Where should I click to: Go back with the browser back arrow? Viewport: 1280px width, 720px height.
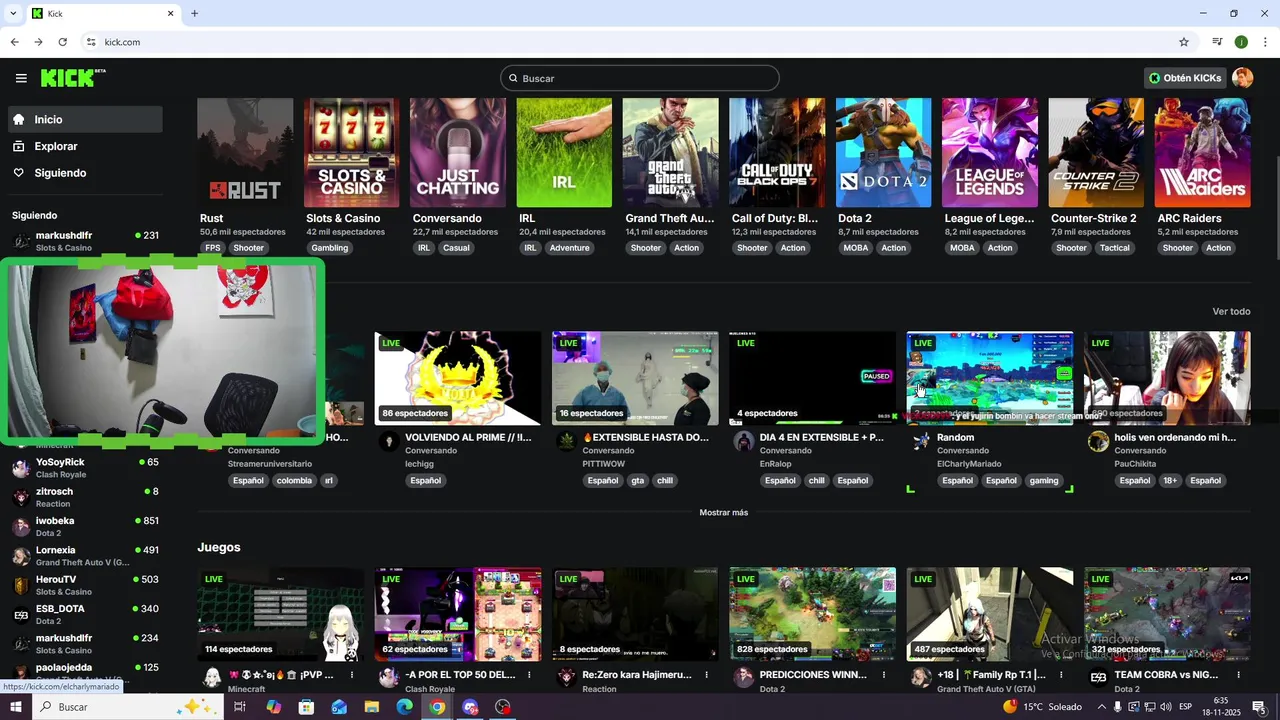click(14, 42)
